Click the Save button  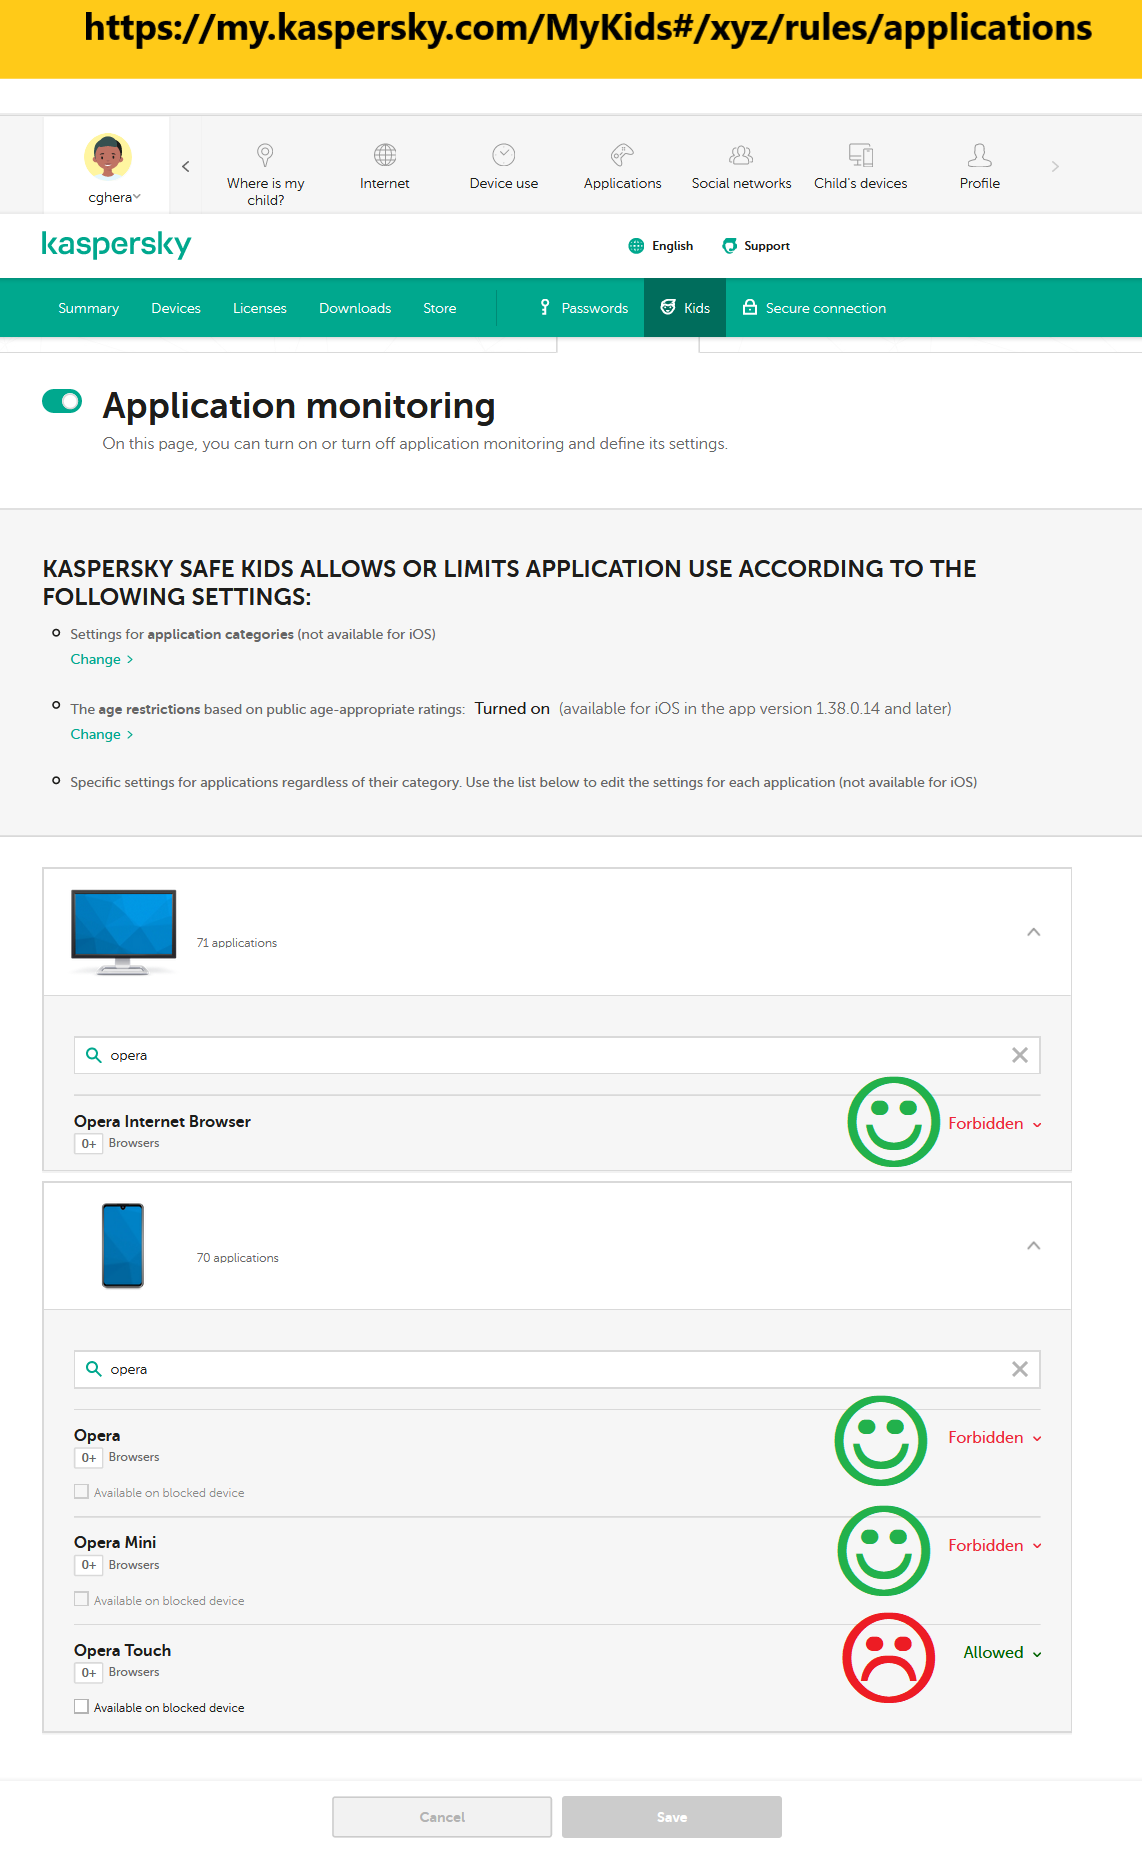coord(672,1817)
